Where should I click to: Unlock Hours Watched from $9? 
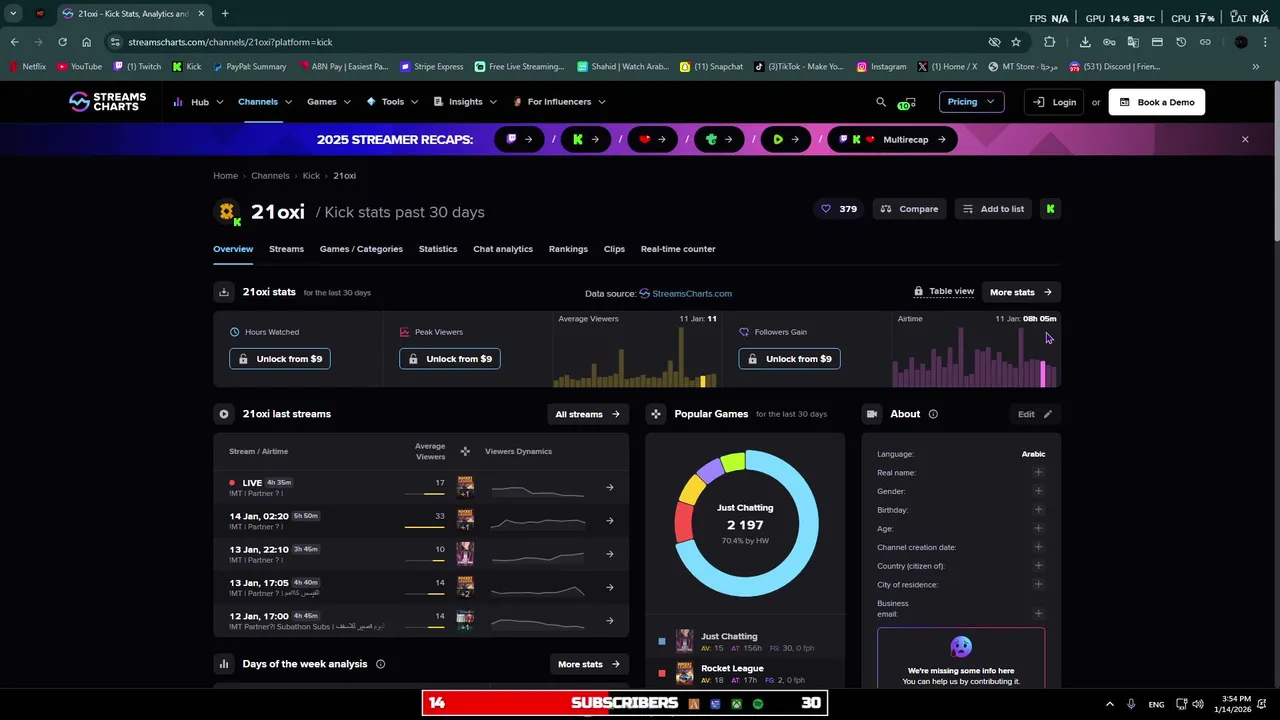click(280, 359)
